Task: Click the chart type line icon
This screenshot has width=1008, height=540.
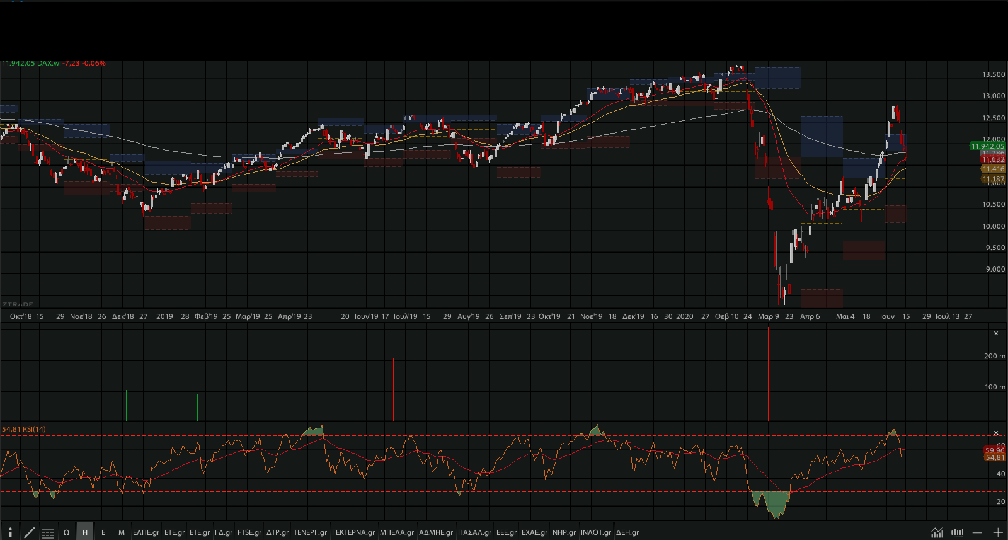Action: pyautogui.click(x=937, y=532)
